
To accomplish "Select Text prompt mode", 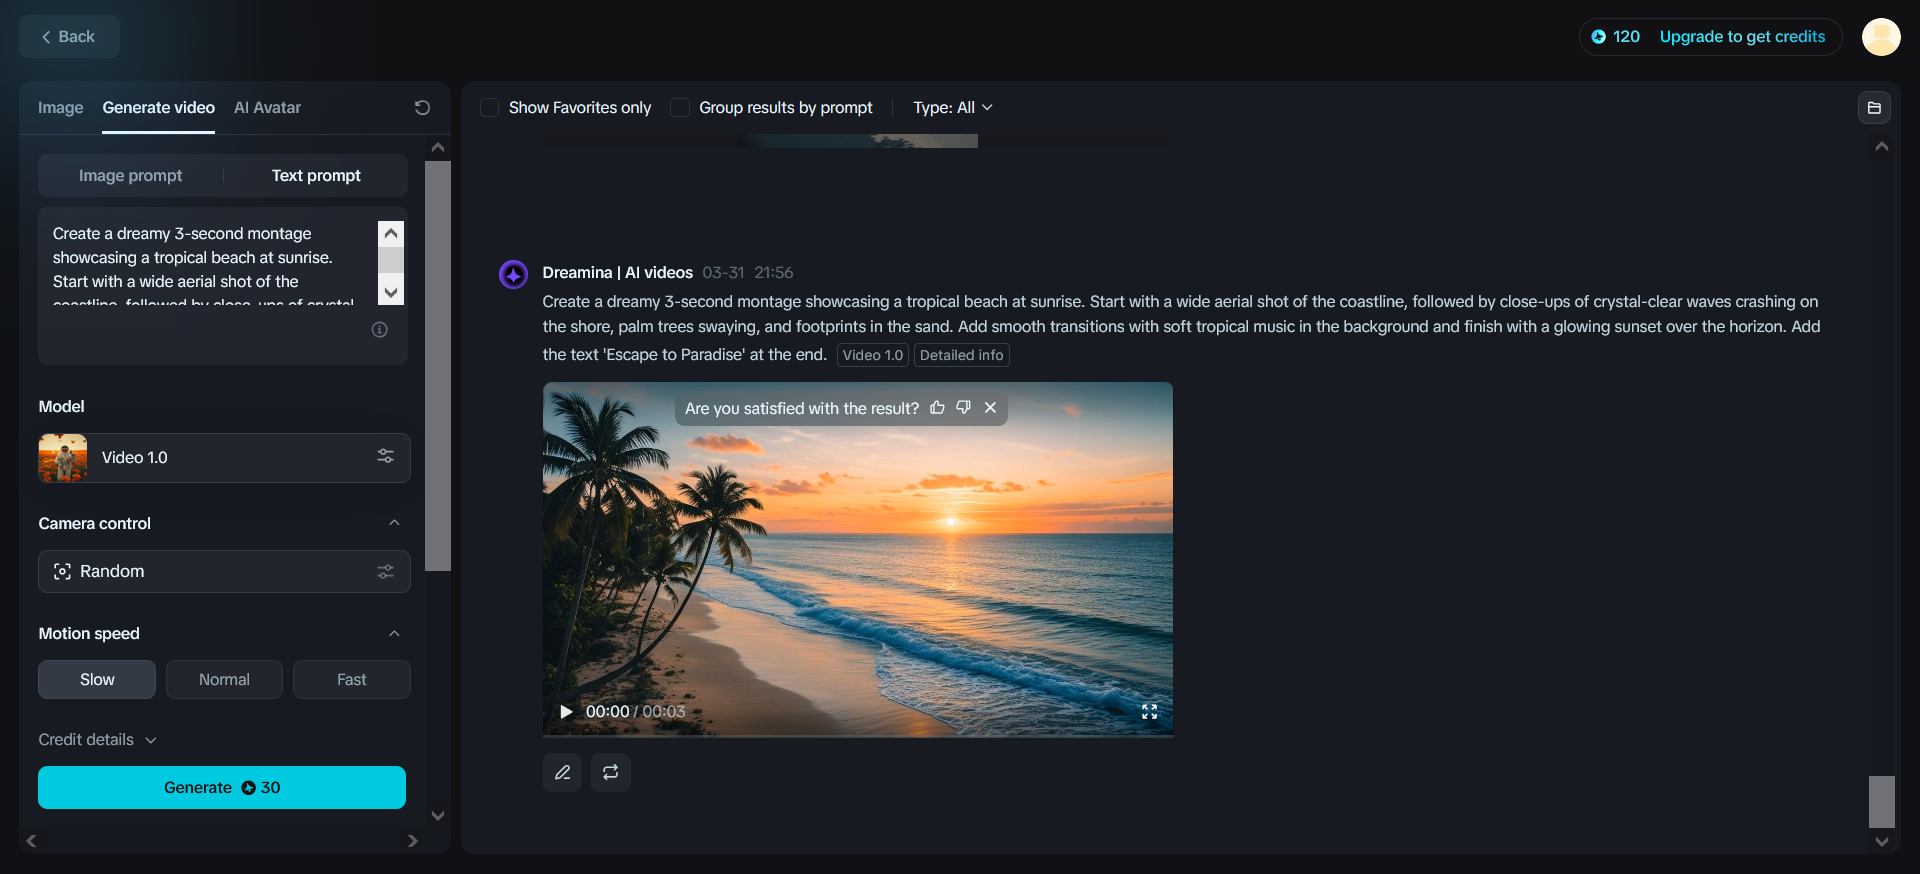I will click(x=316, y=175).
